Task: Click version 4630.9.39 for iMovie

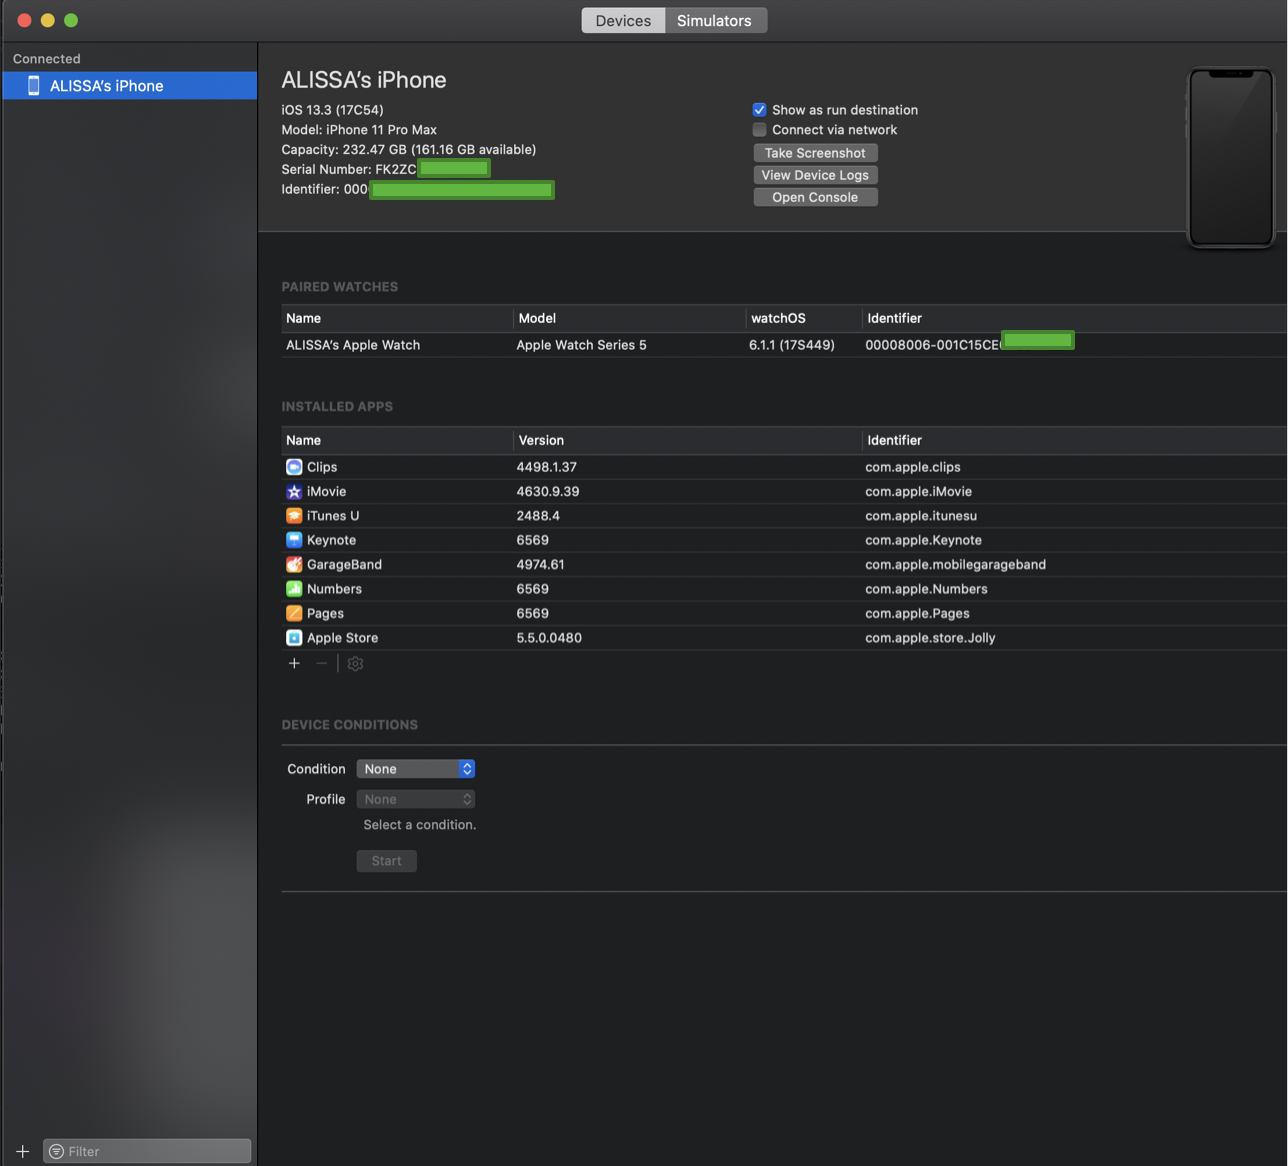Action: click(x=547, y=492)
